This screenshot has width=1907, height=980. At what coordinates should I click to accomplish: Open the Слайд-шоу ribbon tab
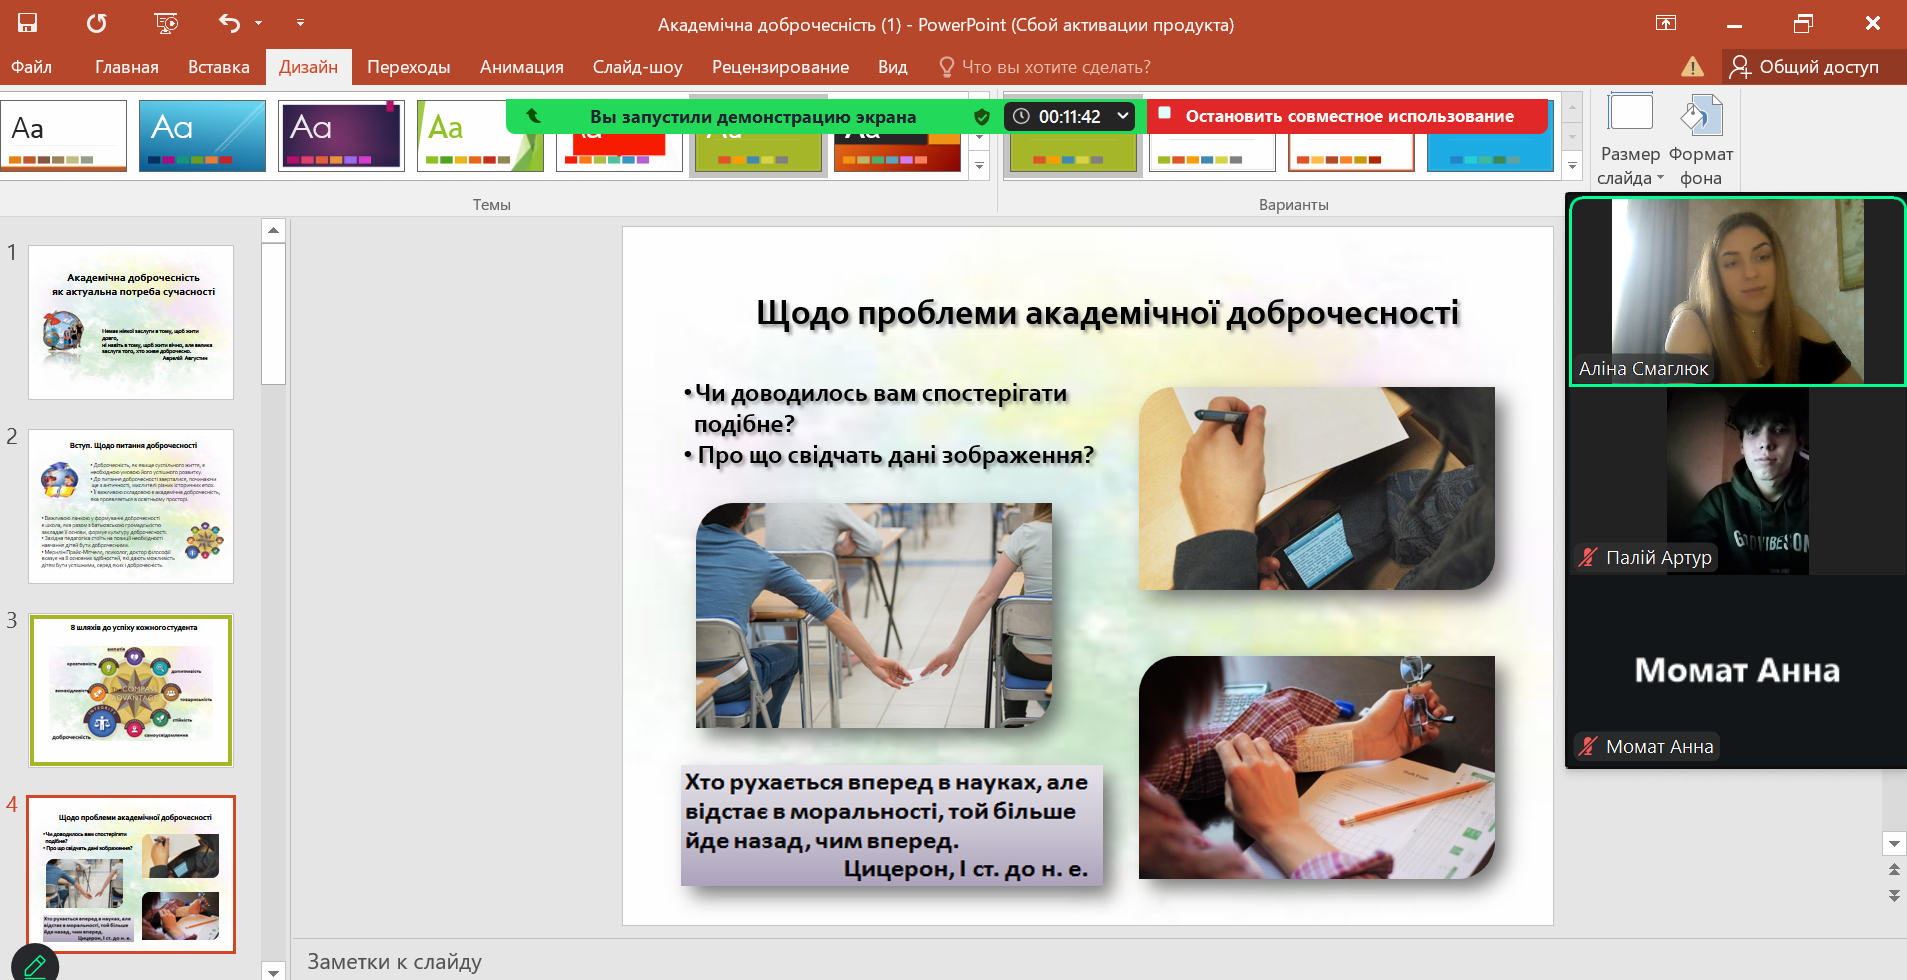point(637,67)
